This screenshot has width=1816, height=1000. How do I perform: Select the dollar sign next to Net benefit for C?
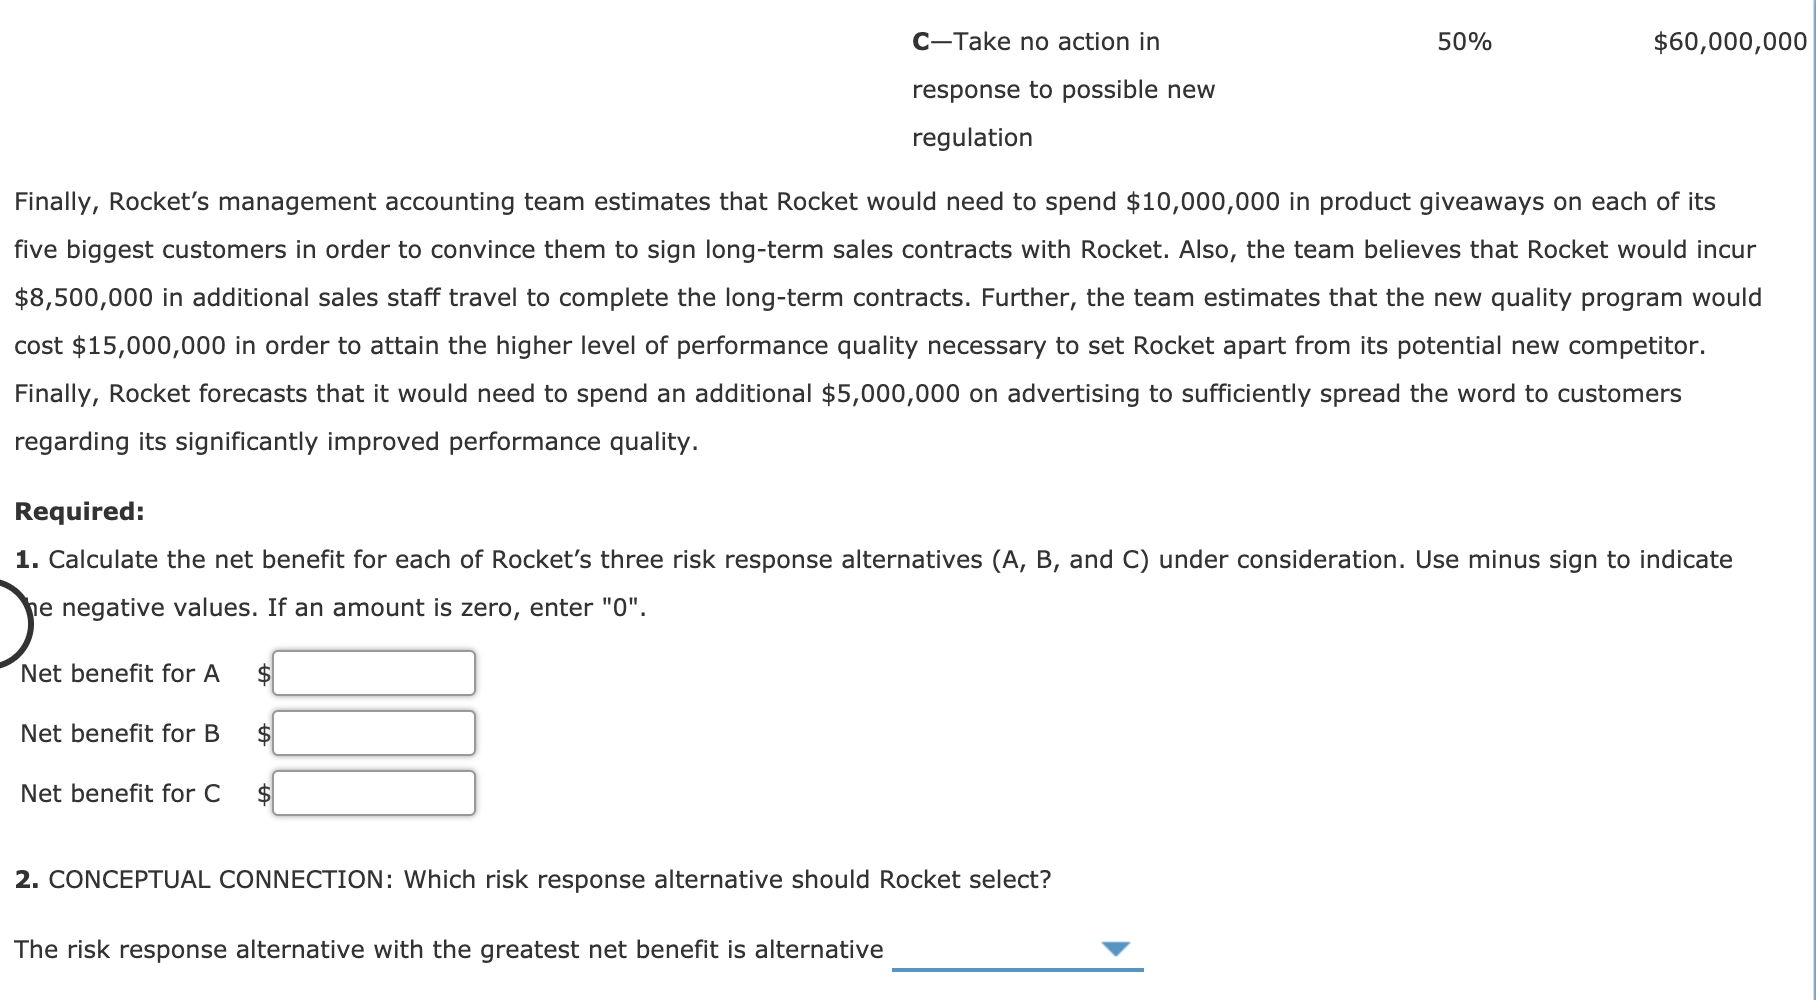click(x=260, y=794)
